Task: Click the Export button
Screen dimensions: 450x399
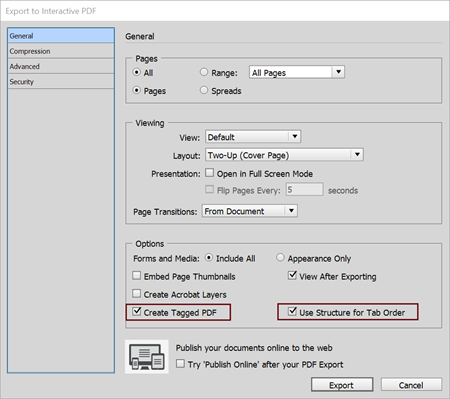Action: click(x=342, y=385)
